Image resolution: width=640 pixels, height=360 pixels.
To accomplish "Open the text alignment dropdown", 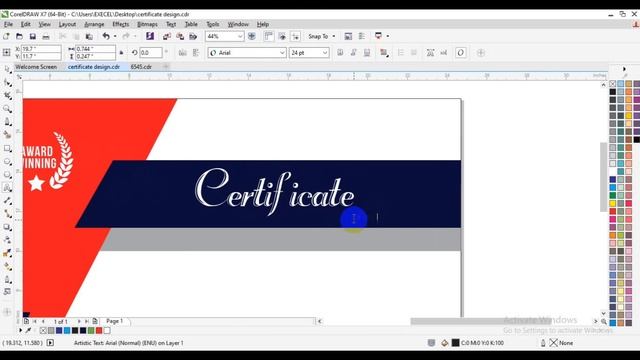I will 384,53.
